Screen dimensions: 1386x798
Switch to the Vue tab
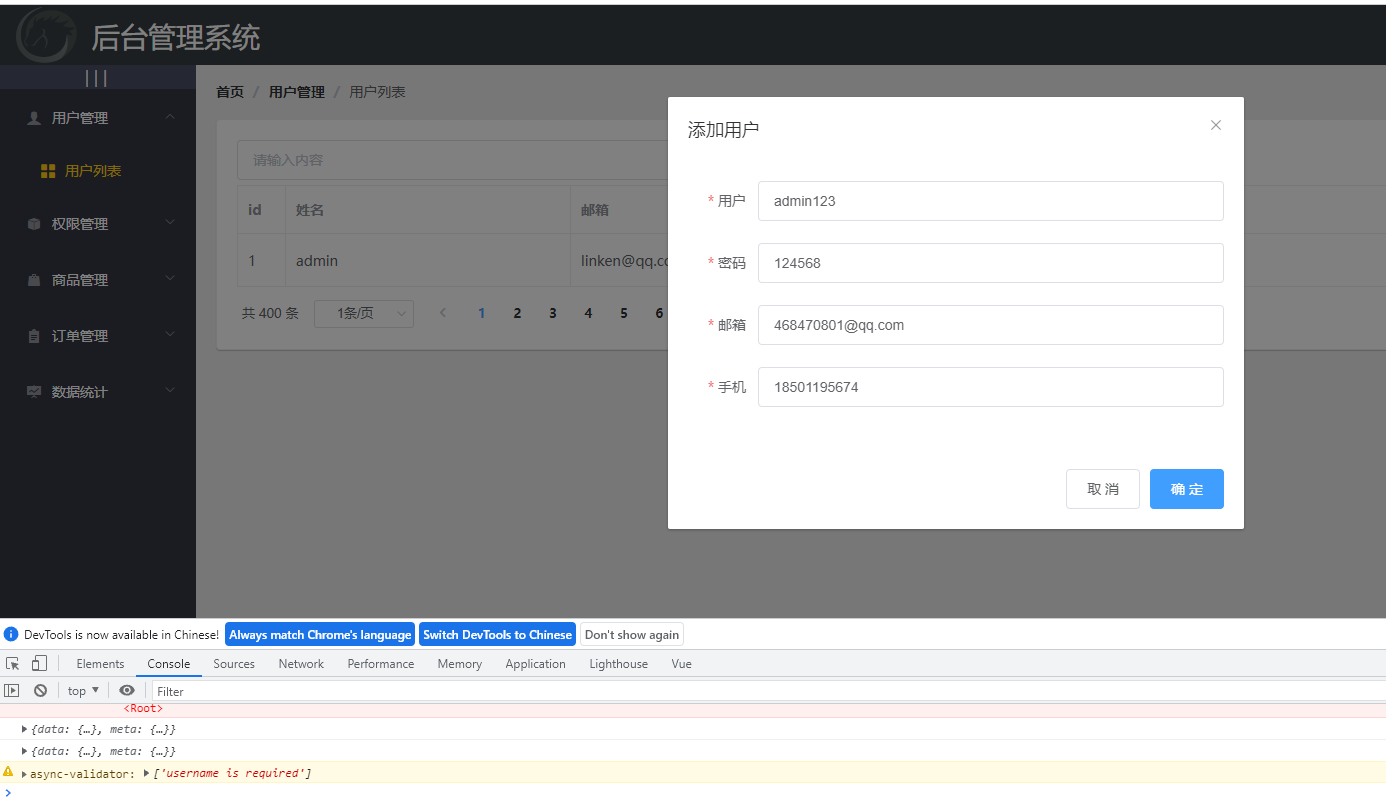click(681, 664)
